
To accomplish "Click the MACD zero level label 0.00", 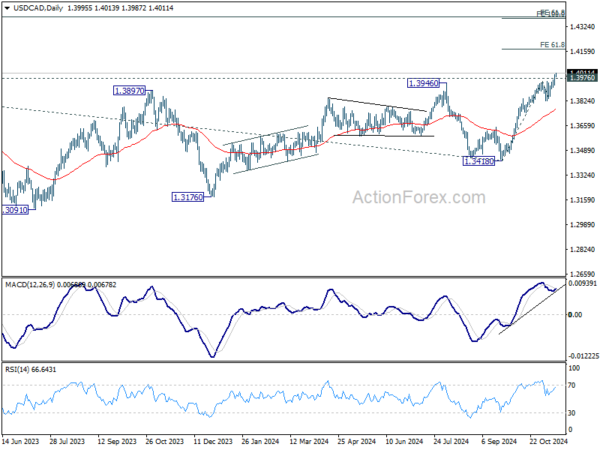I will click(575, 315).
